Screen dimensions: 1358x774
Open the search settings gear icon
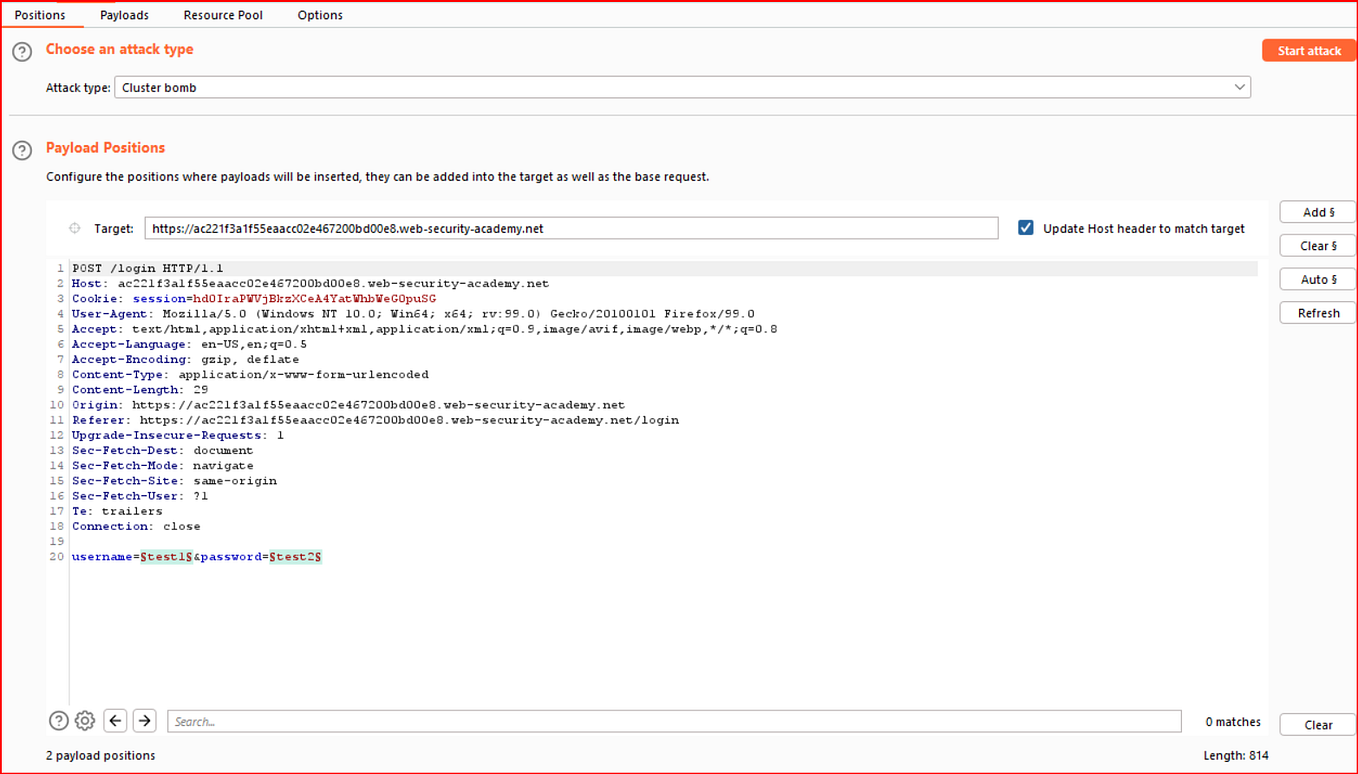pos(84,720)
